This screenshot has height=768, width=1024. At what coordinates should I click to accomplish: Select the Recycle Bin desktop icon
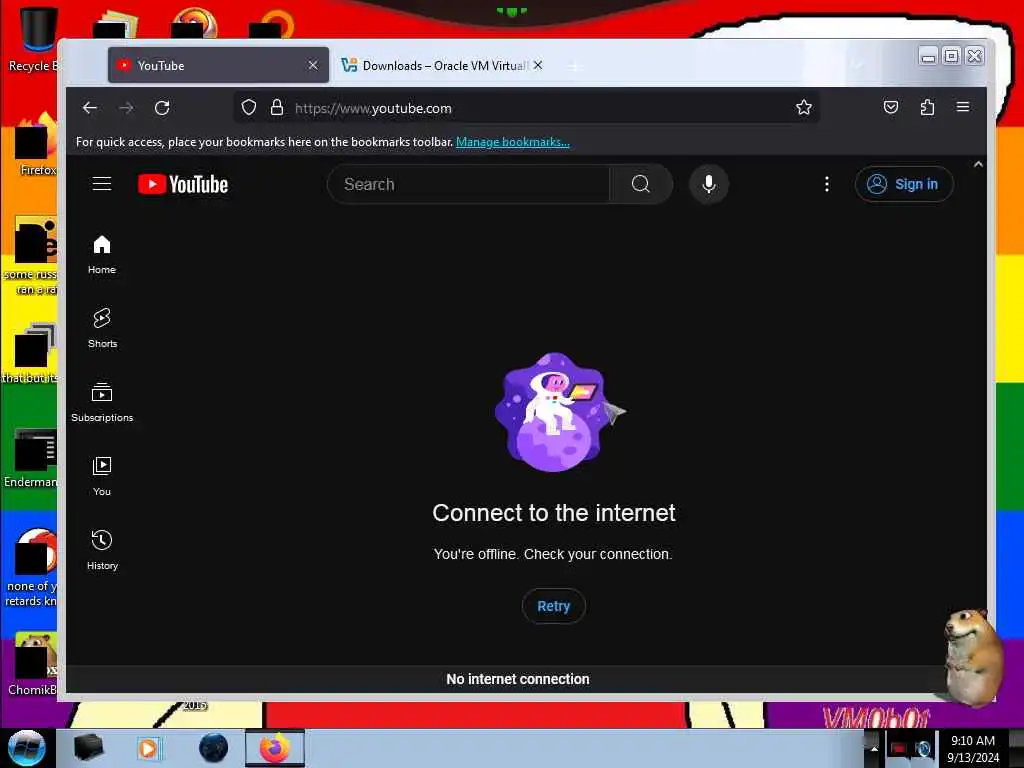pyautogui.click(x=33, y=40)
